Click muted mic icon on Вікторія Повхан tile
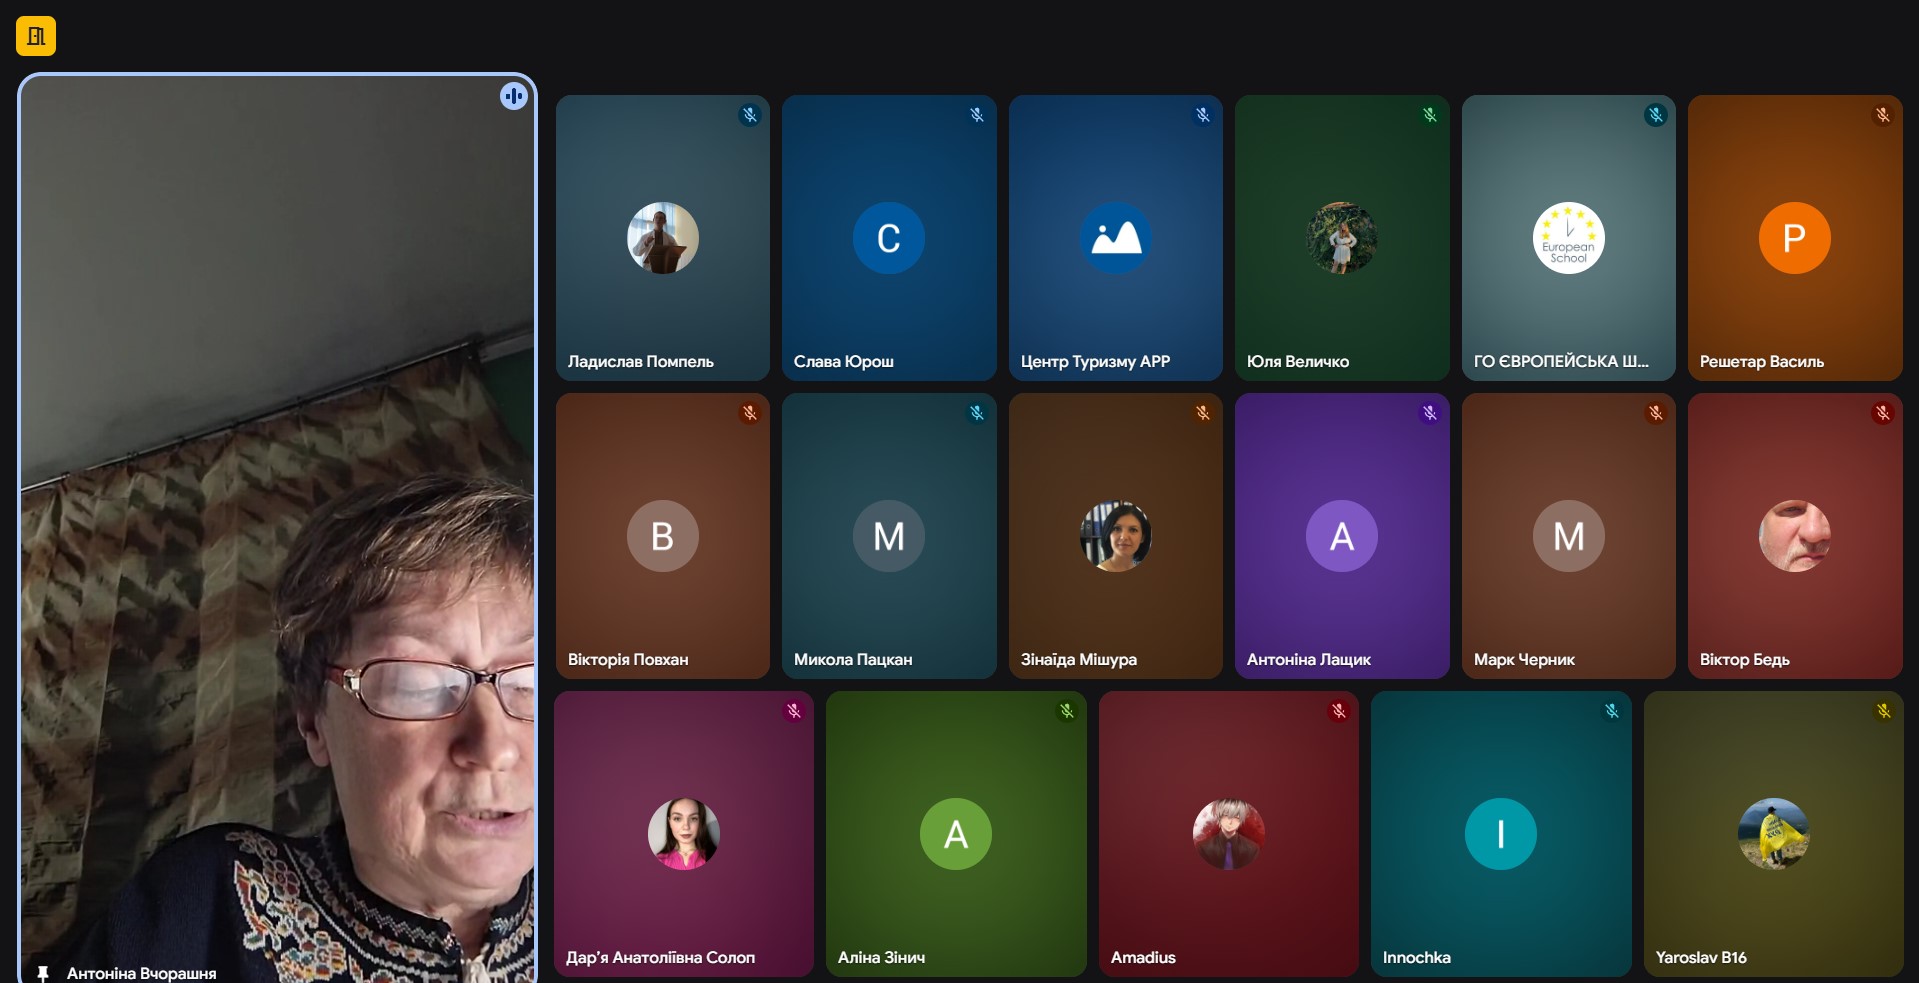 point(750,413)
